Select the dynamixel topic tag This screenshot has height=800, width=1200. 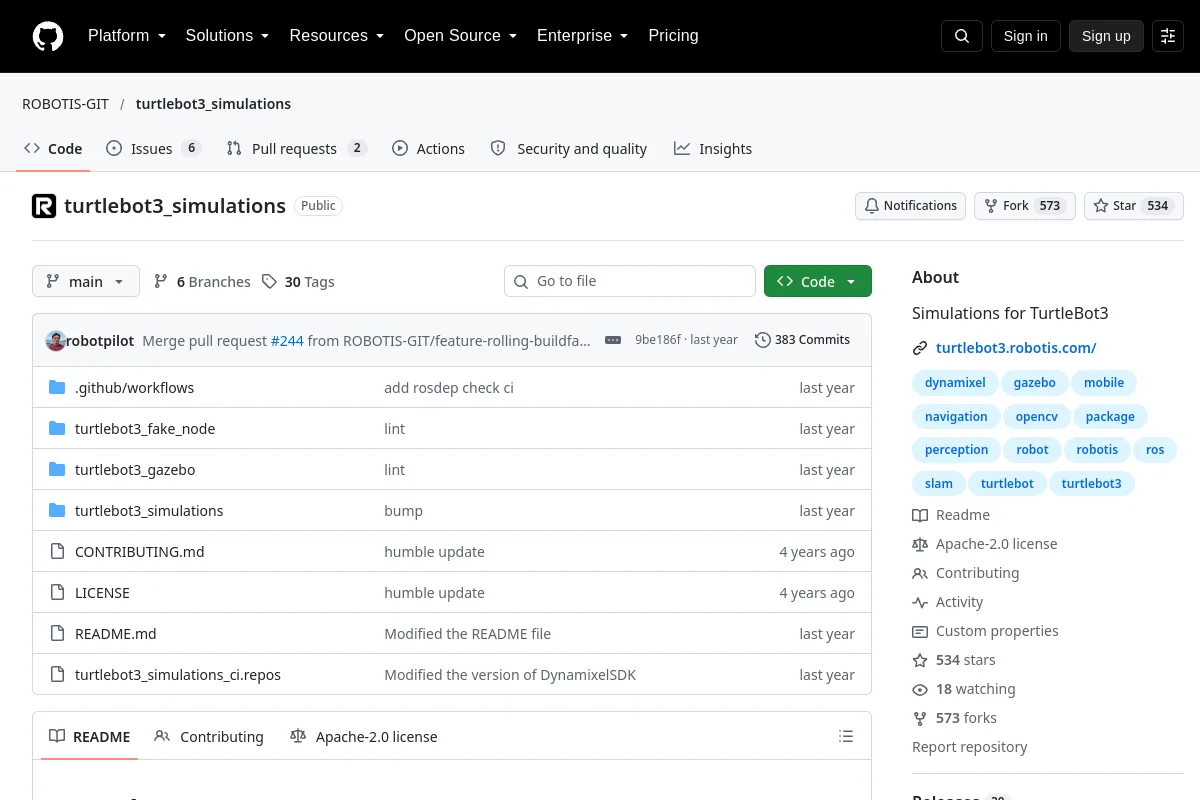(955, 383)
